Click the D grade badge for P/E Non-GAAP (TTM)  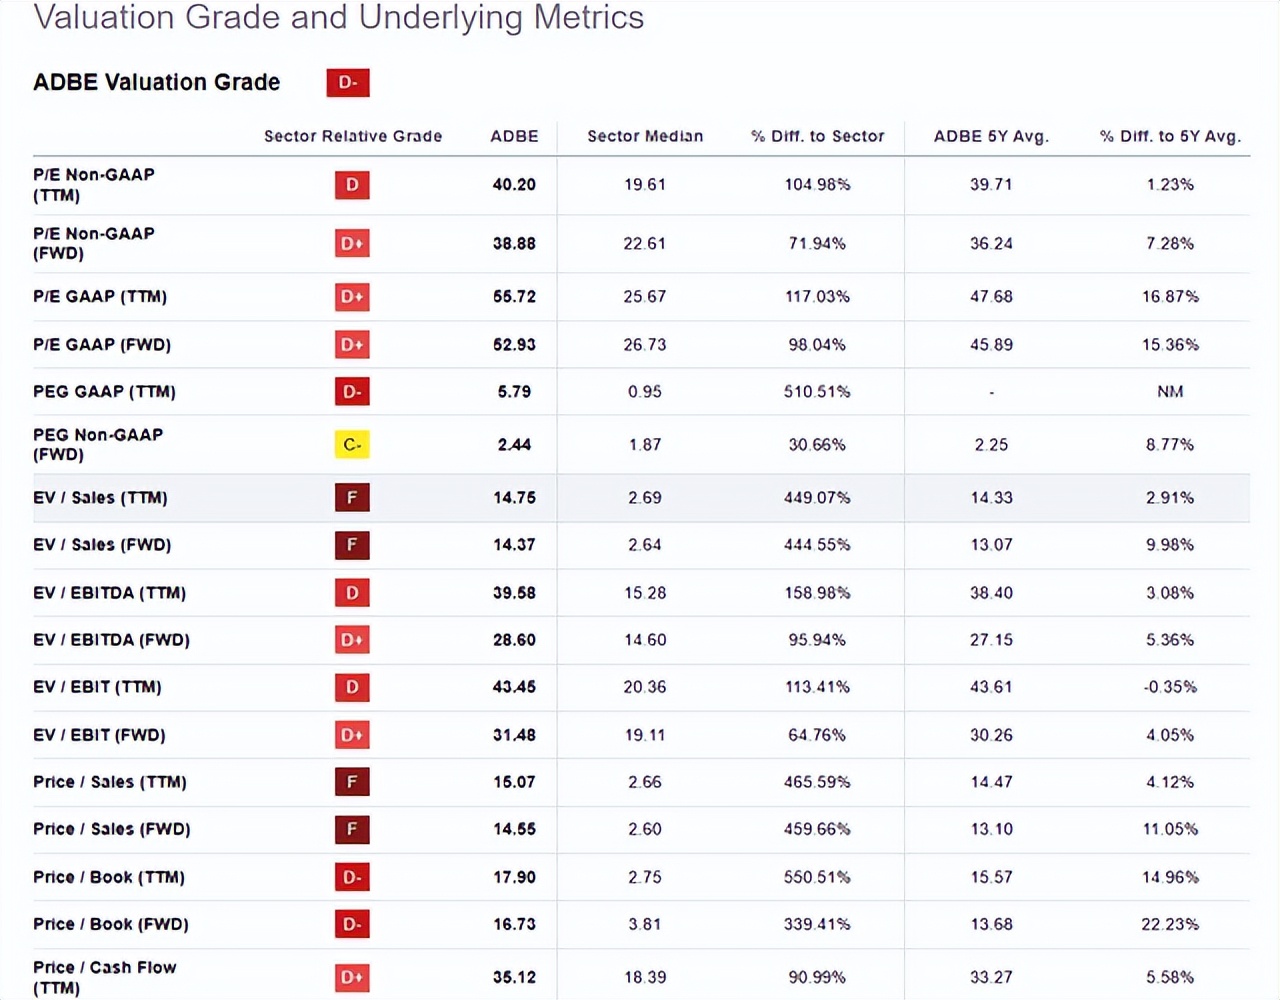(x=352, y=185)
